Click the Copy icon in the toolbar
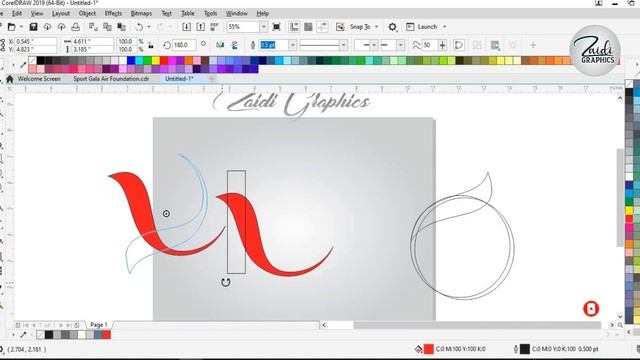Image resolution: width=640 pixels, height=360 pixels. tap(107, 27)
